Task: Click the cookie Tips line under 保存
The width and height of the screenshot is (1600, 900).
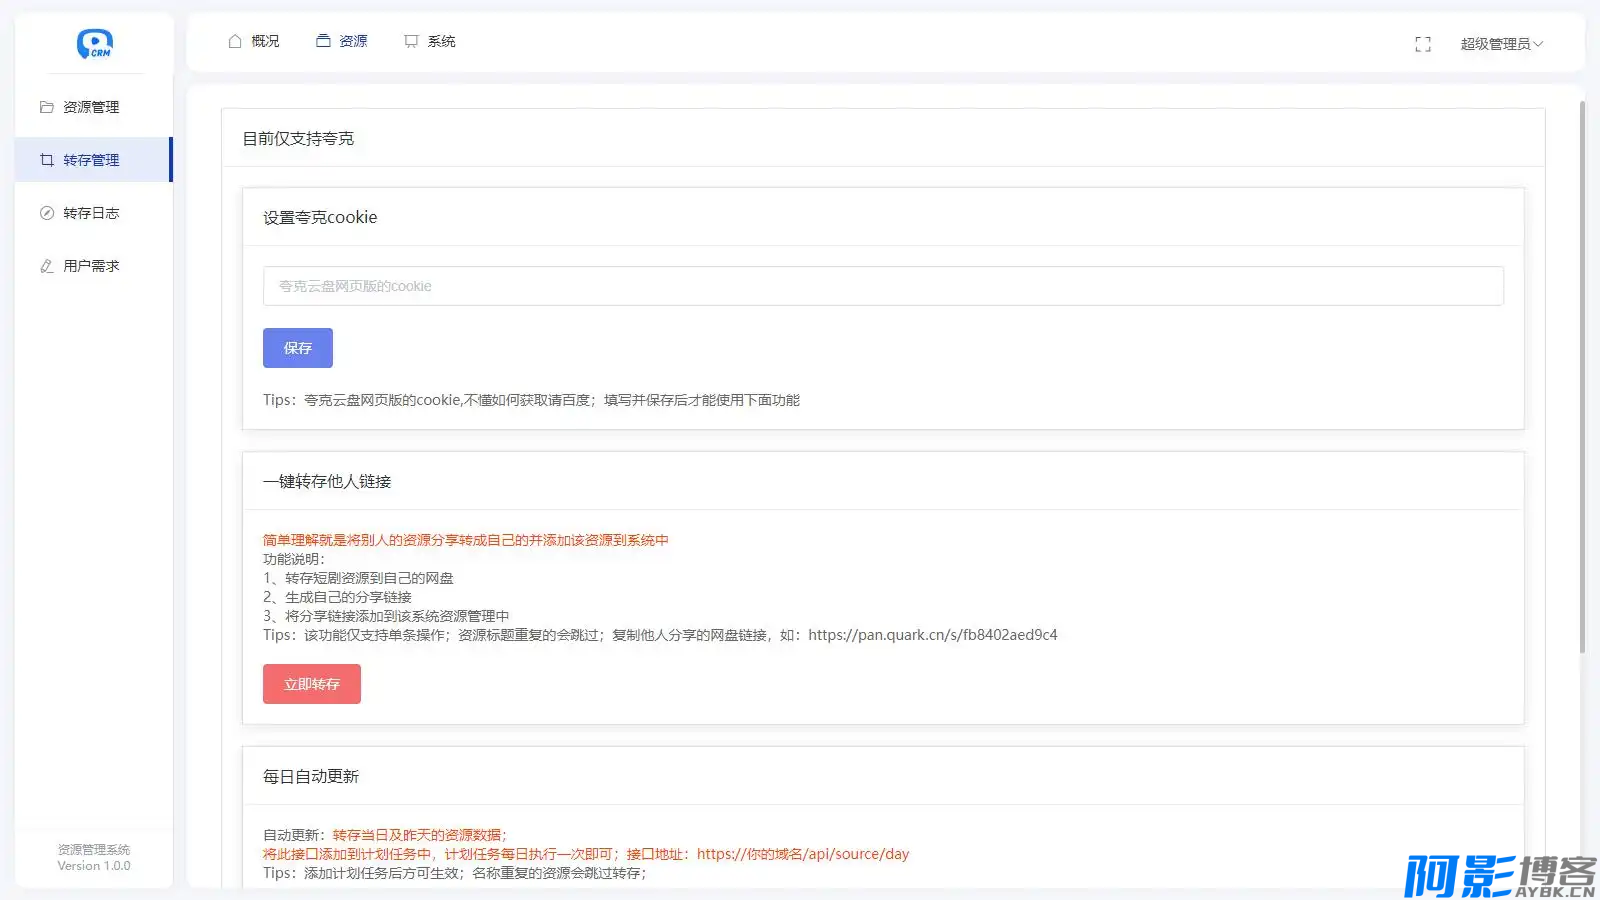Action: click(531, 400)
